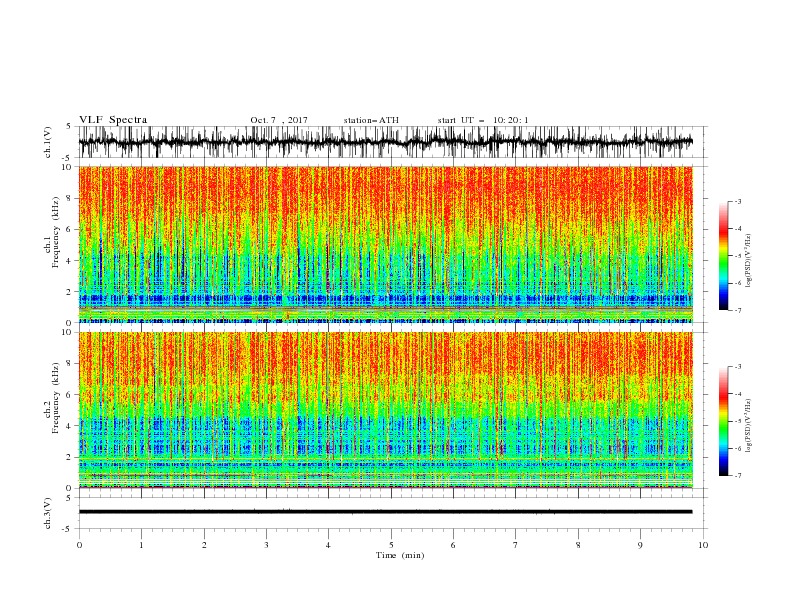The image size is (792, 612).
Task: Click the "start UT = 10:20: 1" text
Action: pyautogui.click(x=483, y=120)
